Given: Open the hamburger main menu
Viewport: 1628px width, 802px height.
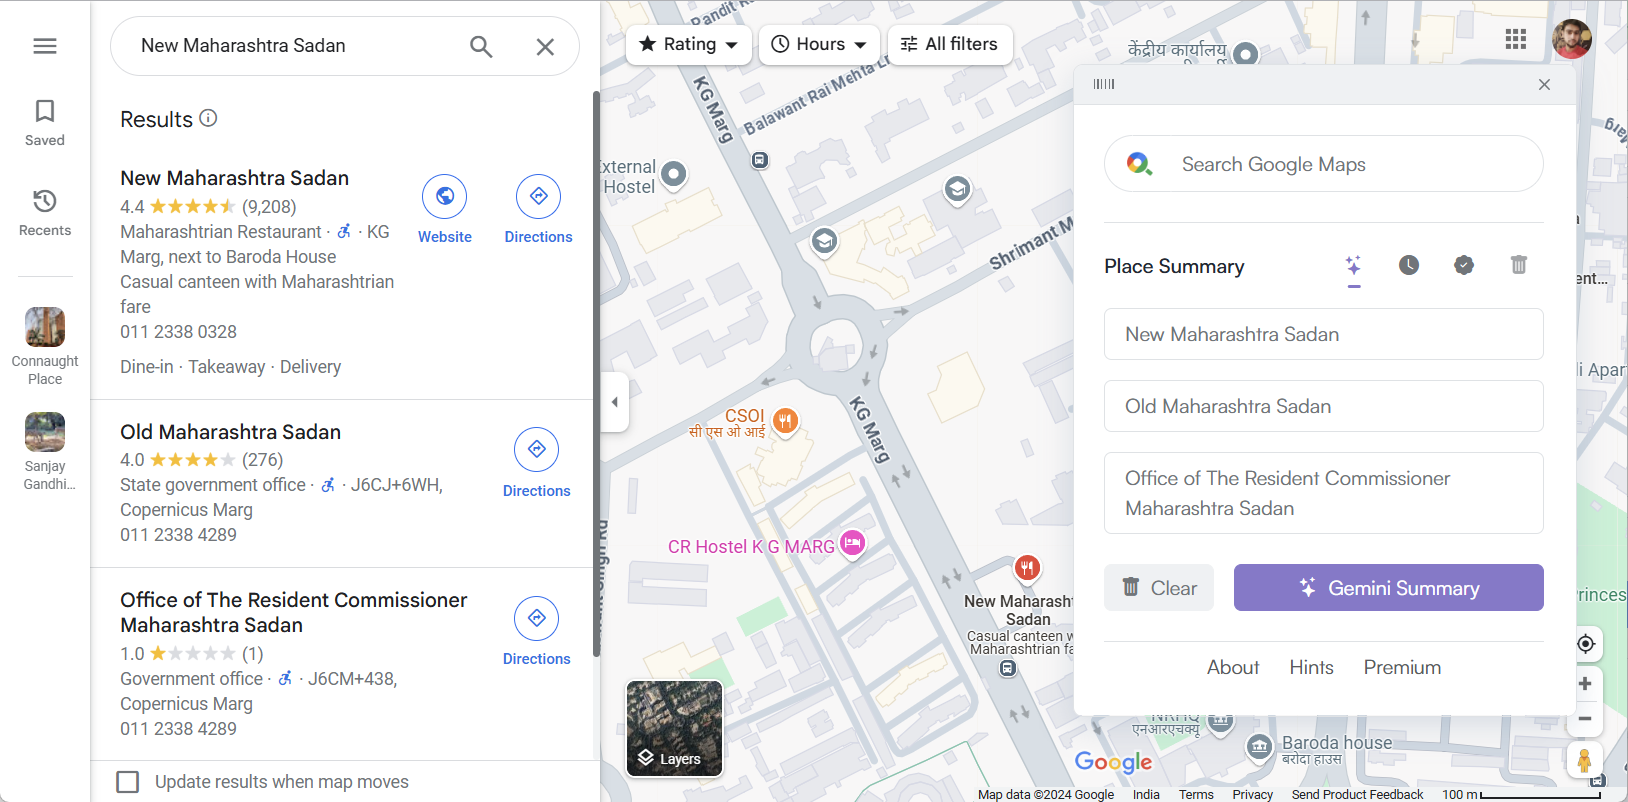Looking at the screenshot, I should click(x=45, y=46).
